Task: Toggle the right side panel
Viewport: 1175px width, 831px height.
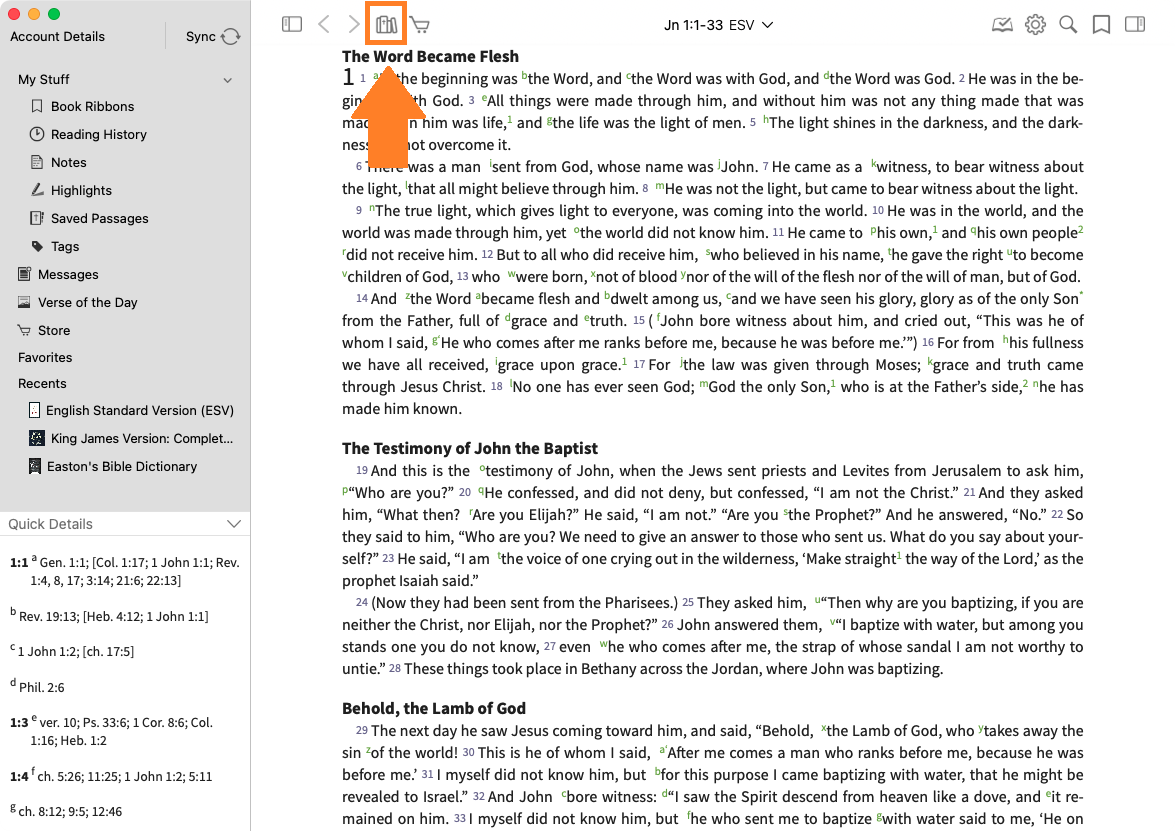Action: (1134, 25)
